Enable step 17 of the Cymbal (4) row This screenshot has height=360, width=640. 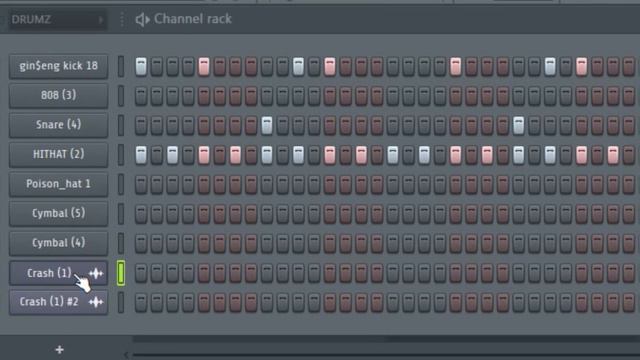393,243
